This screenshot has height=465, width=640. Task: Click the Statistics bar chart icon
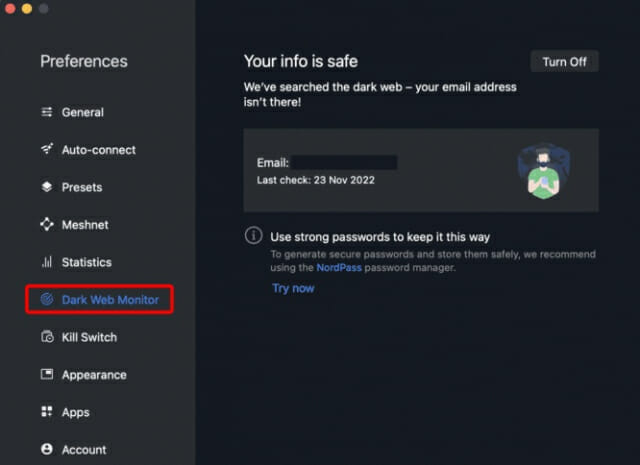pyautogui.click(x=46, y=262)
